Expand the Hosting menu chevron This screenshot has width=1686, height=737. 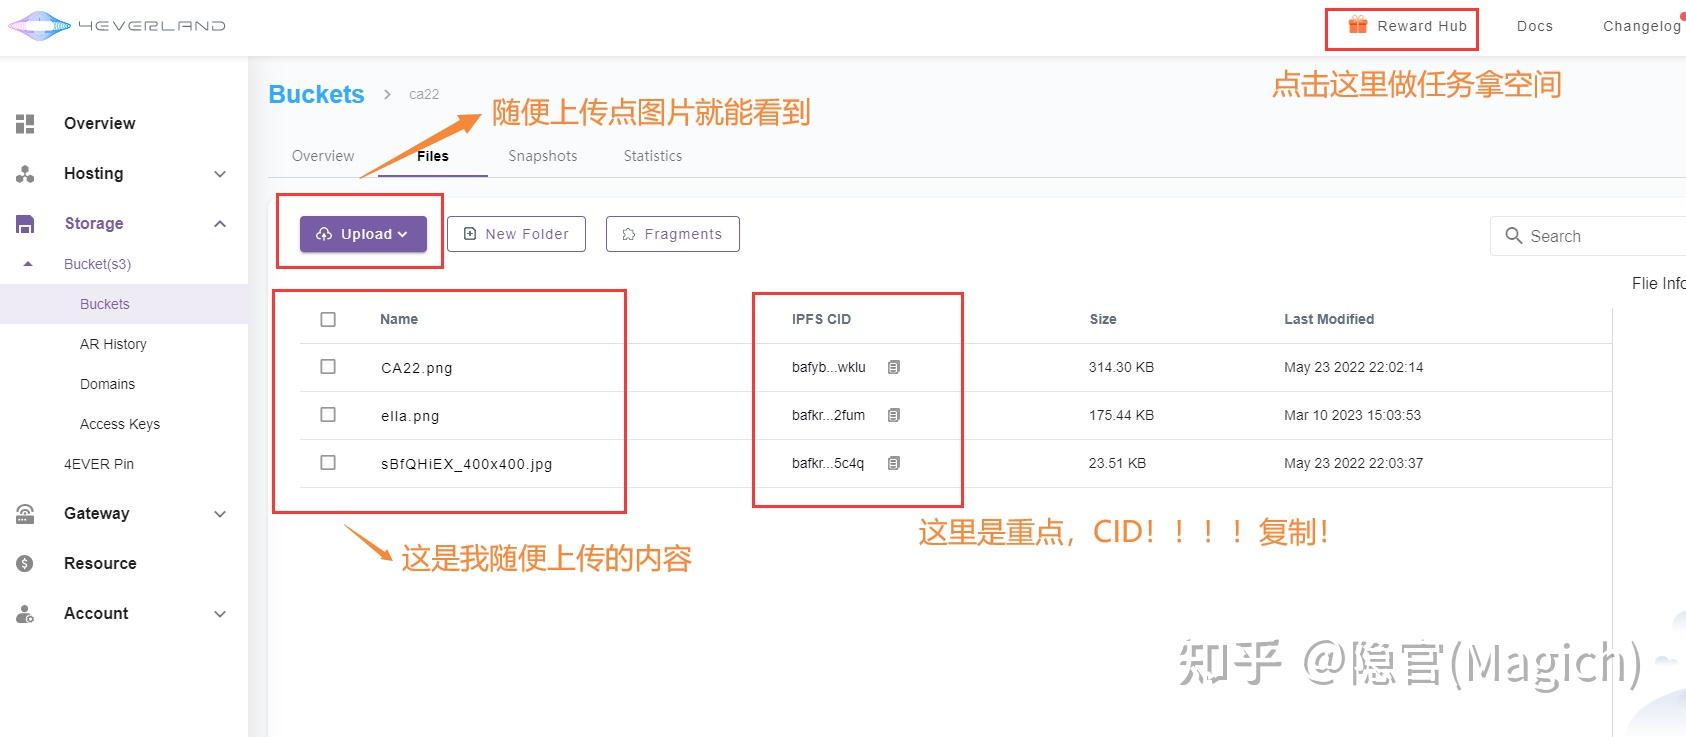[220, 174]
